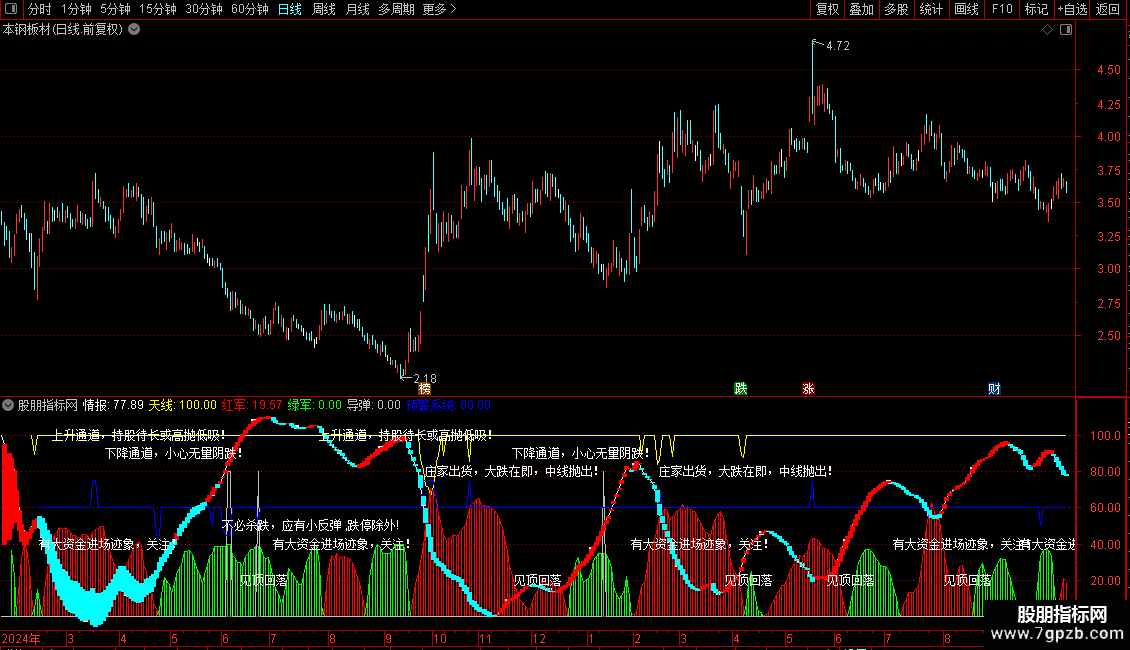Image resolution: width=1130 pixels, height=650 pixels.
Task: Expand the 更多 > periods menu
Action: pos(440,9)
